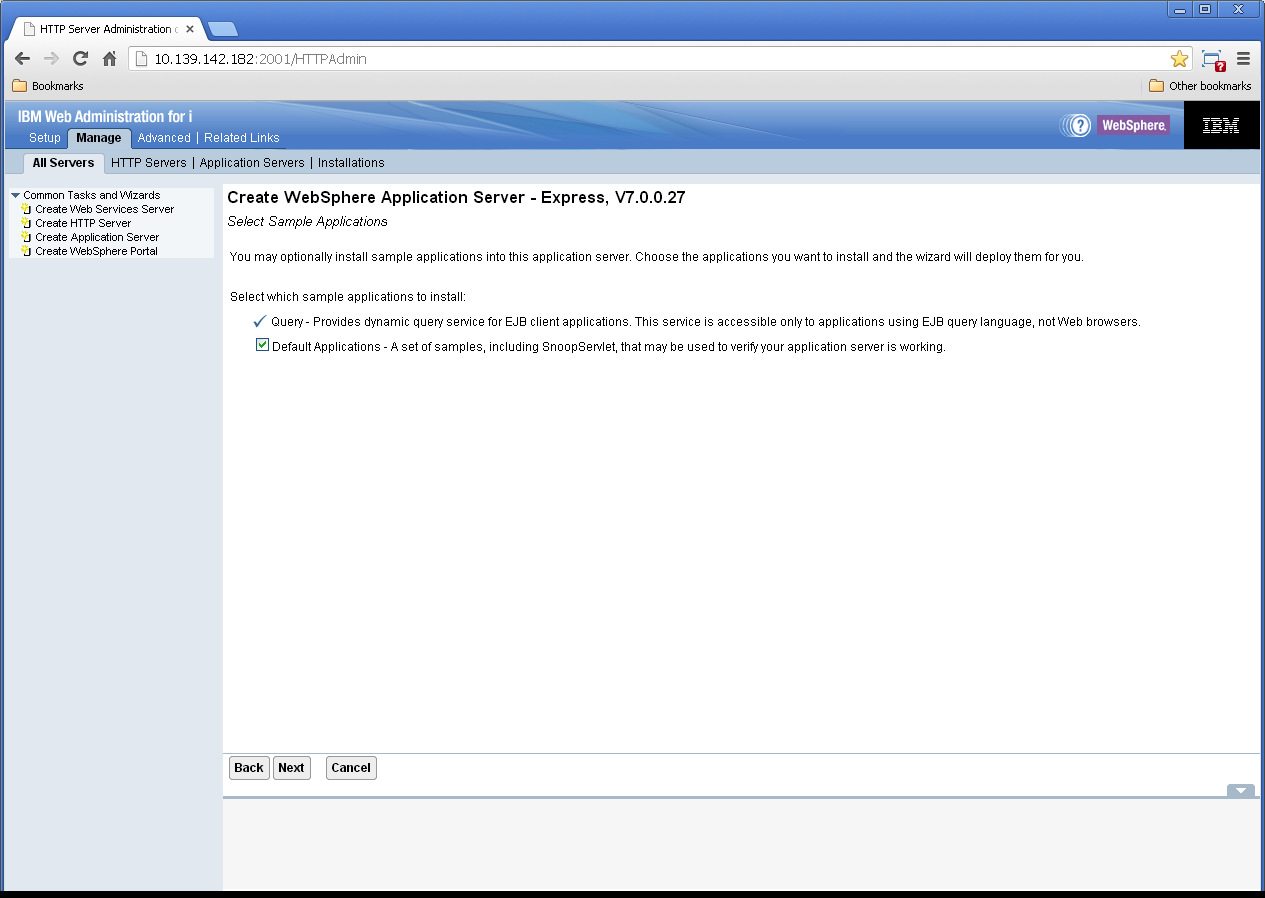Switch to HTTP Servers subtab
This screenshot has height=898, width=1265.
[x=149, y=163]
